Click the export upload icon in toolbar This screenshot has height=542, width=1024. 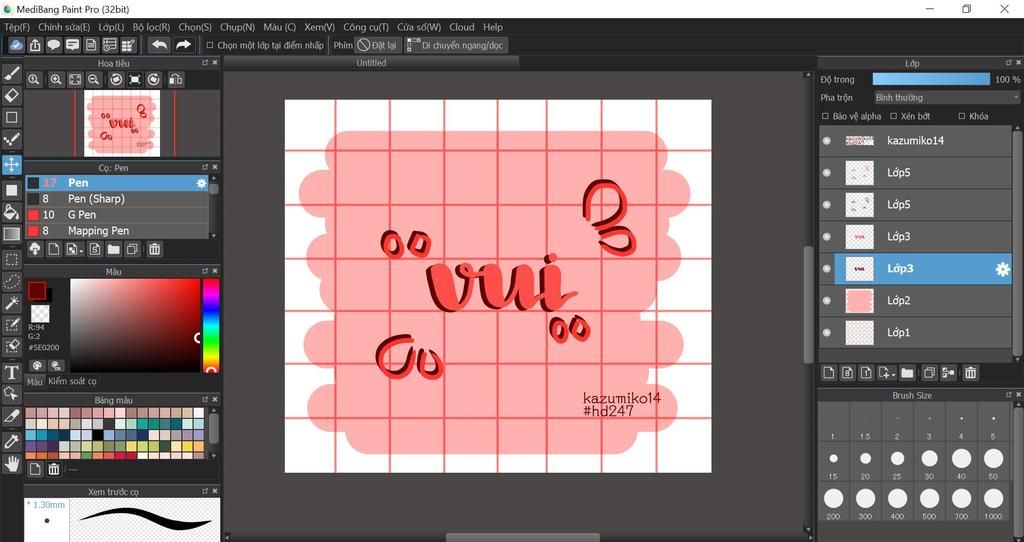pos(35,45)
